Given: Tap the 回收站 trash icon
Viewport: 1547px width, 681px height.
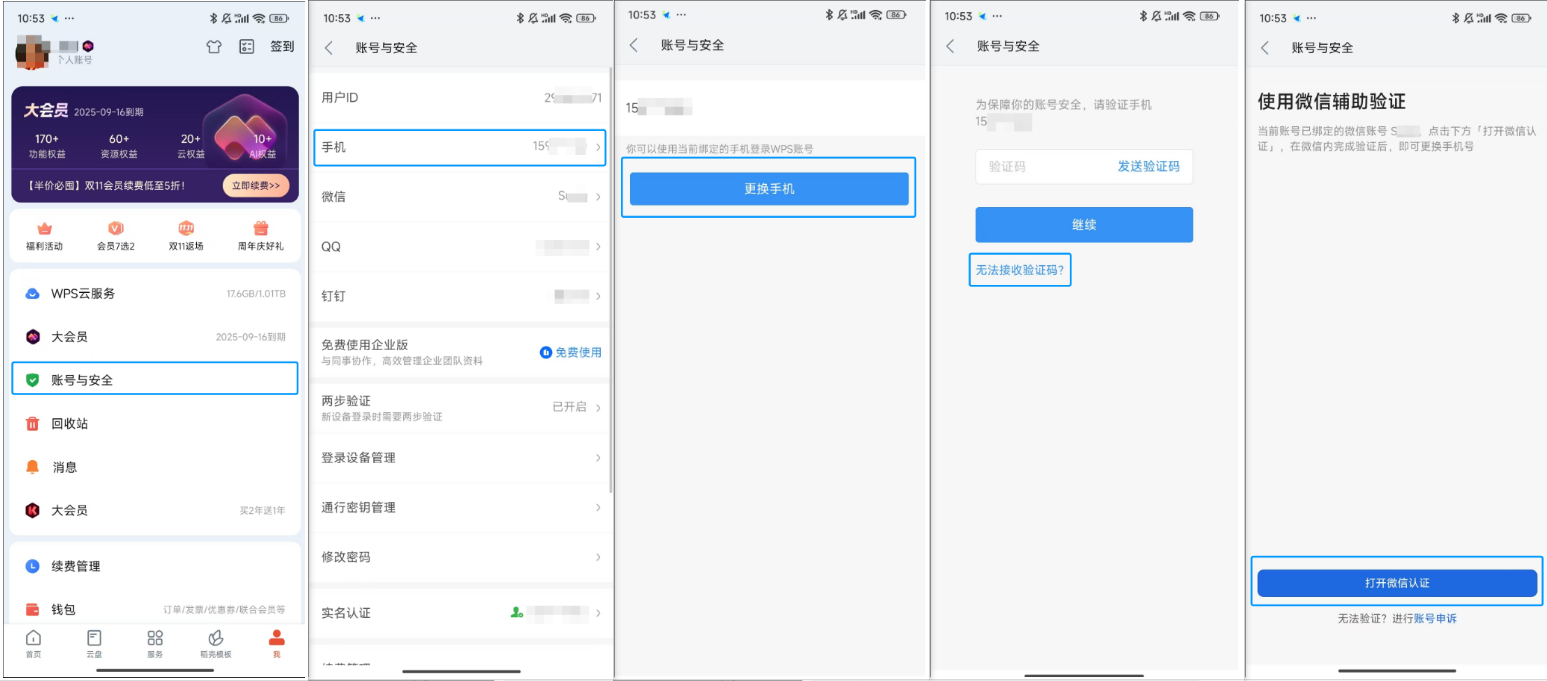Looking at the screenshot, I should [x=33, y=424].
